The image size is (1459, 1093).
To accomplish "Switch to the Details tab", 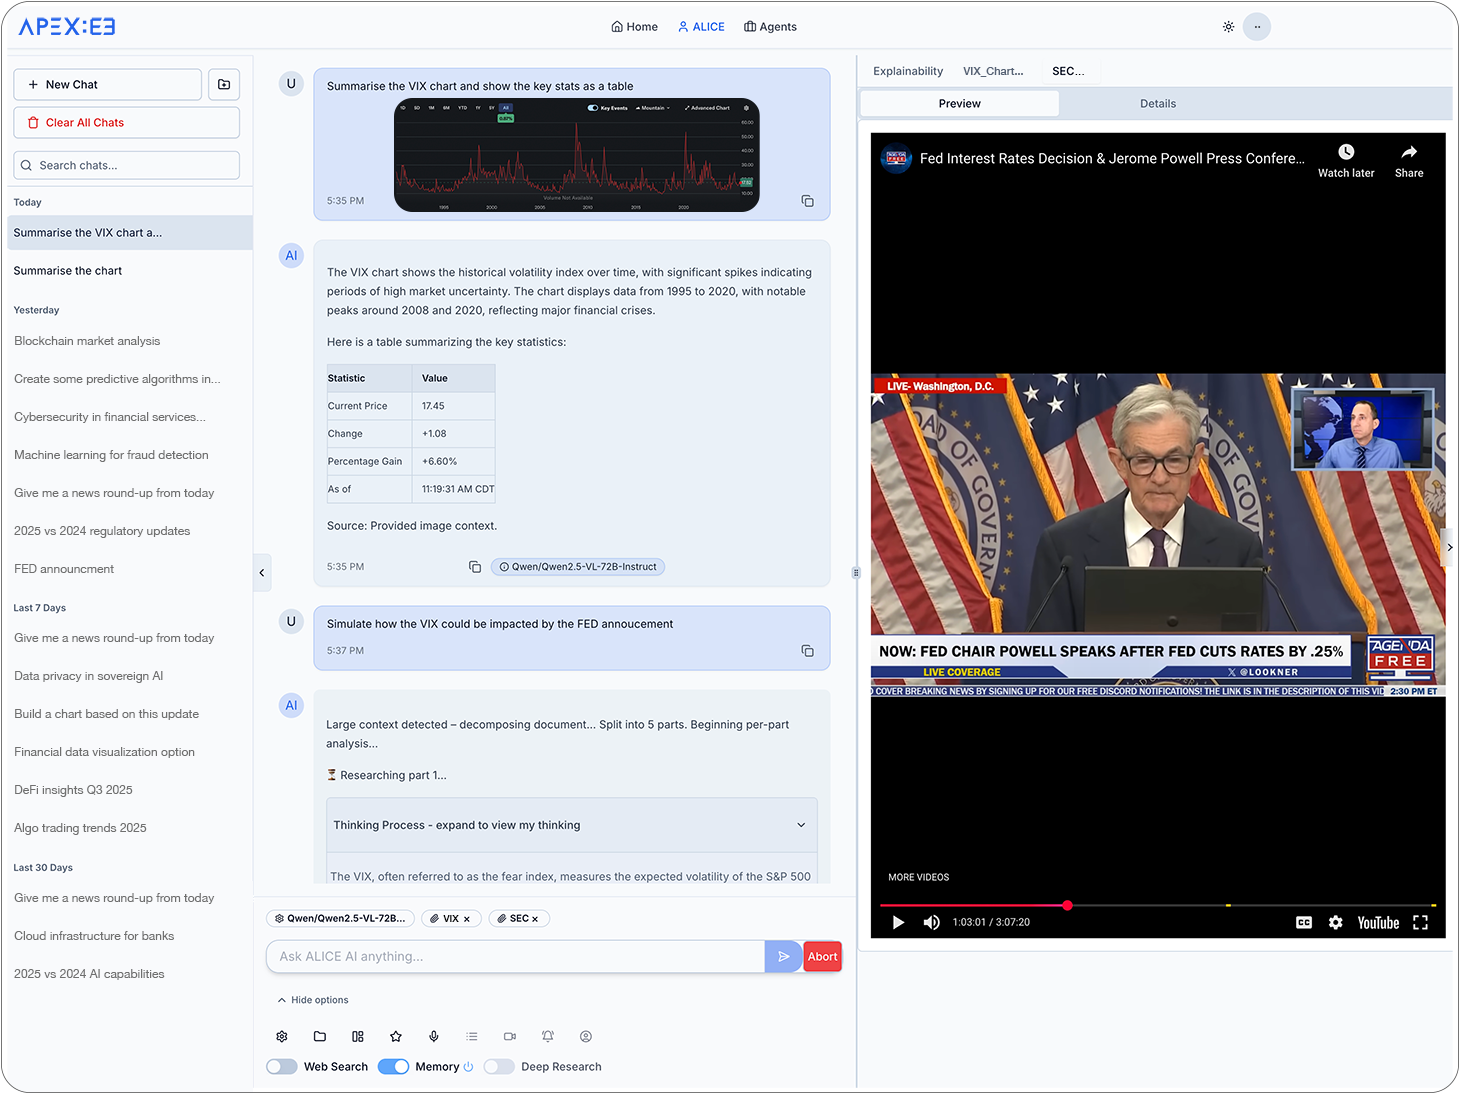I will [x=1157, y=104].
